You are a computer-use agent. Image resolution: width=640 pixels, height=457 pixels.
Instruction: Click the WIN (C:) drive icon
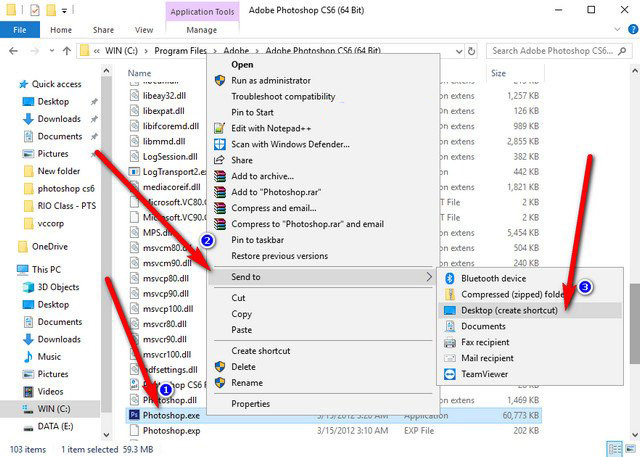pos(28,409)
